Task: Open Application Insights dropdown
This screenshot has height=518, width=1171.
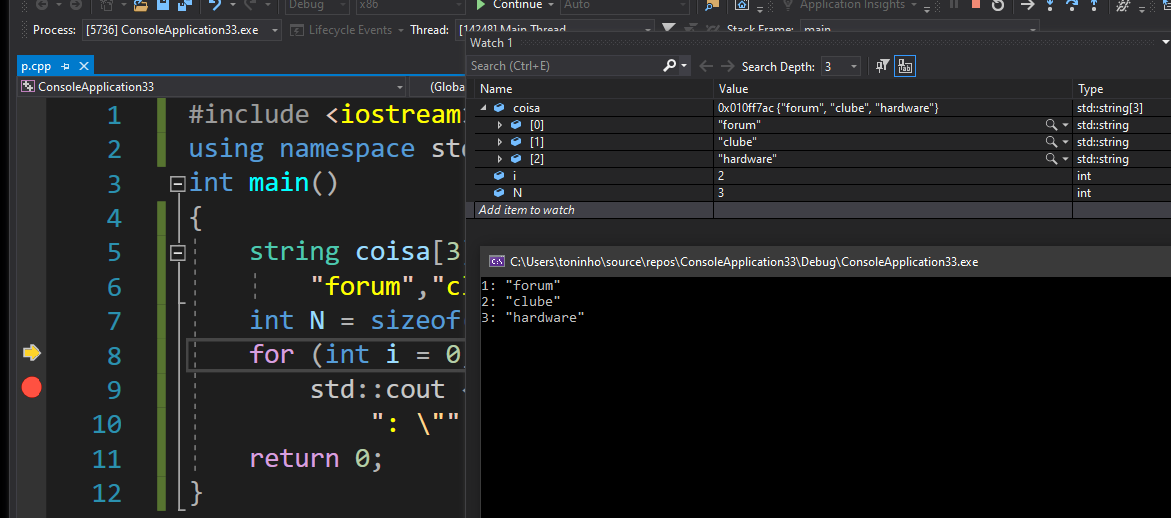Action: click(x=913, y=4)
